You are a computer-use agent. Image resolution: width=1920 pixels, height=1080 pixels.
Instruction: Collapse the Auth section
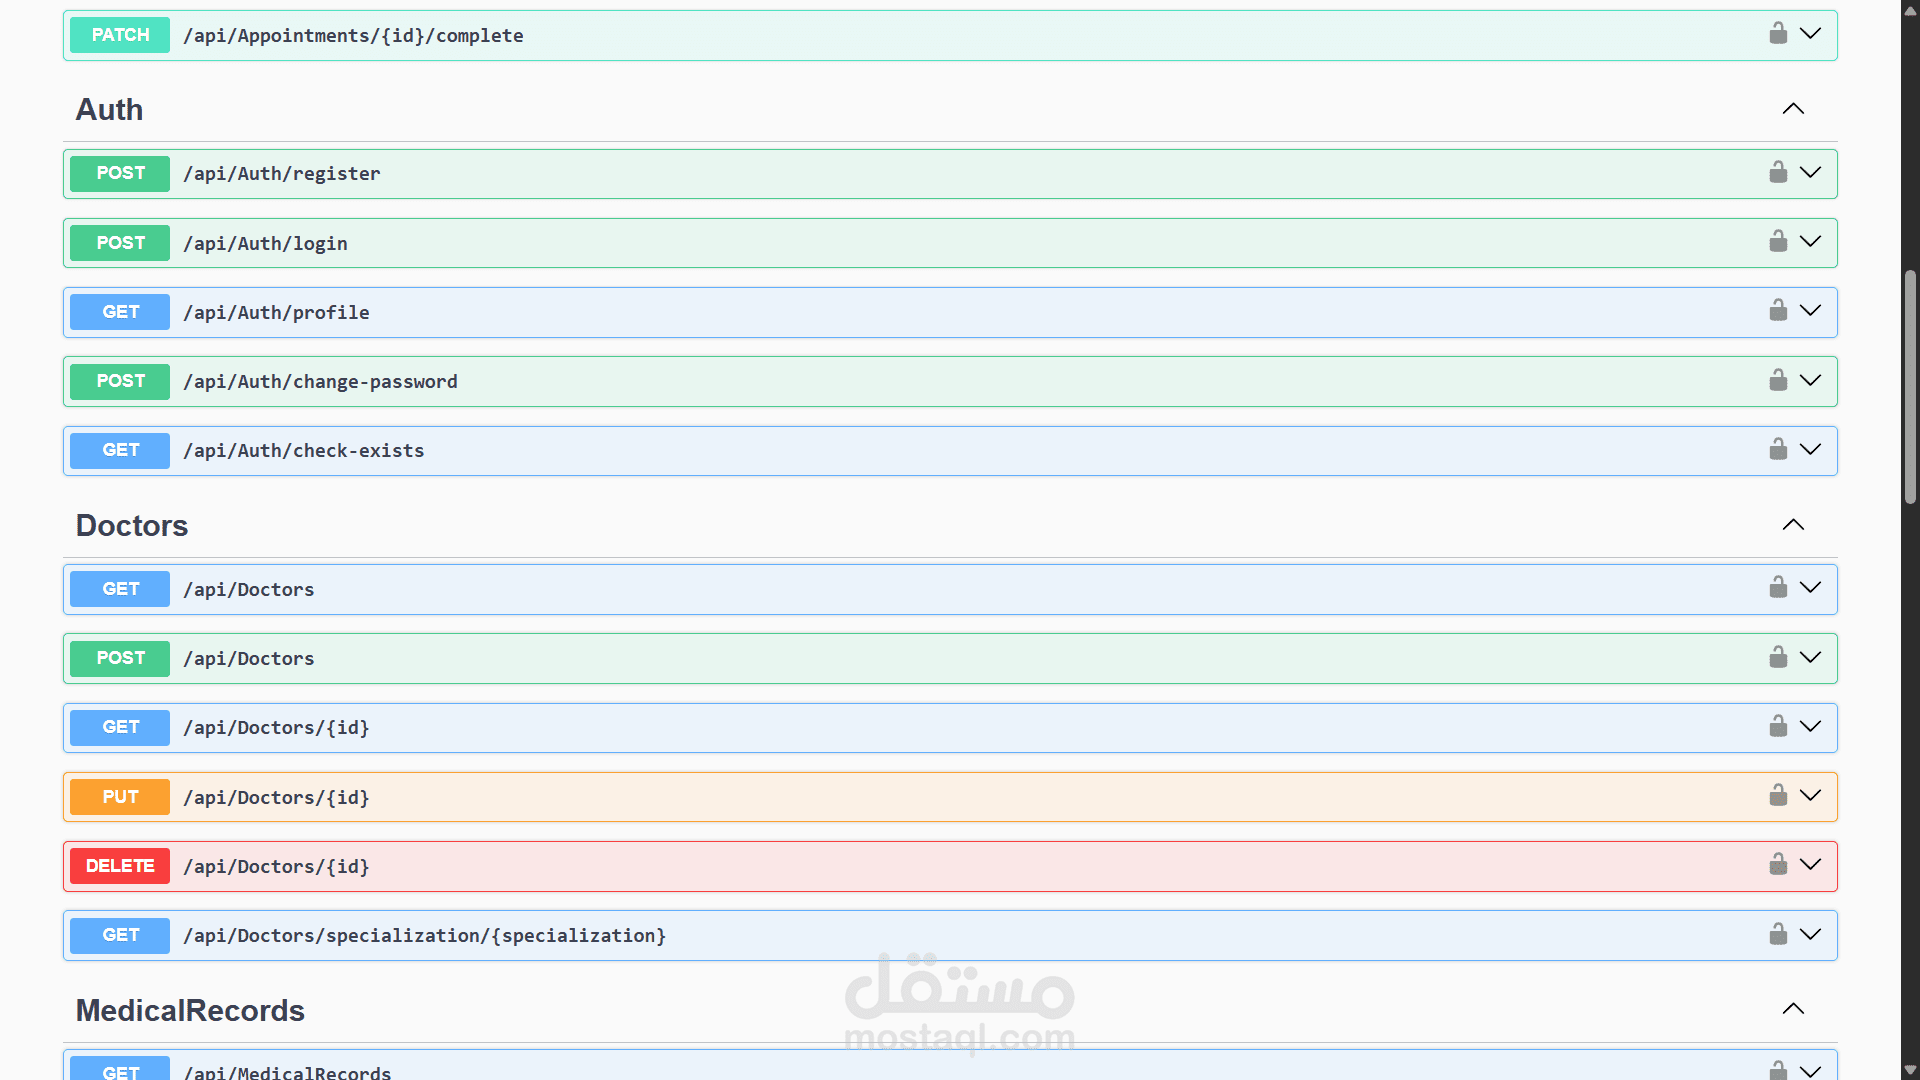click(1793, 109)
